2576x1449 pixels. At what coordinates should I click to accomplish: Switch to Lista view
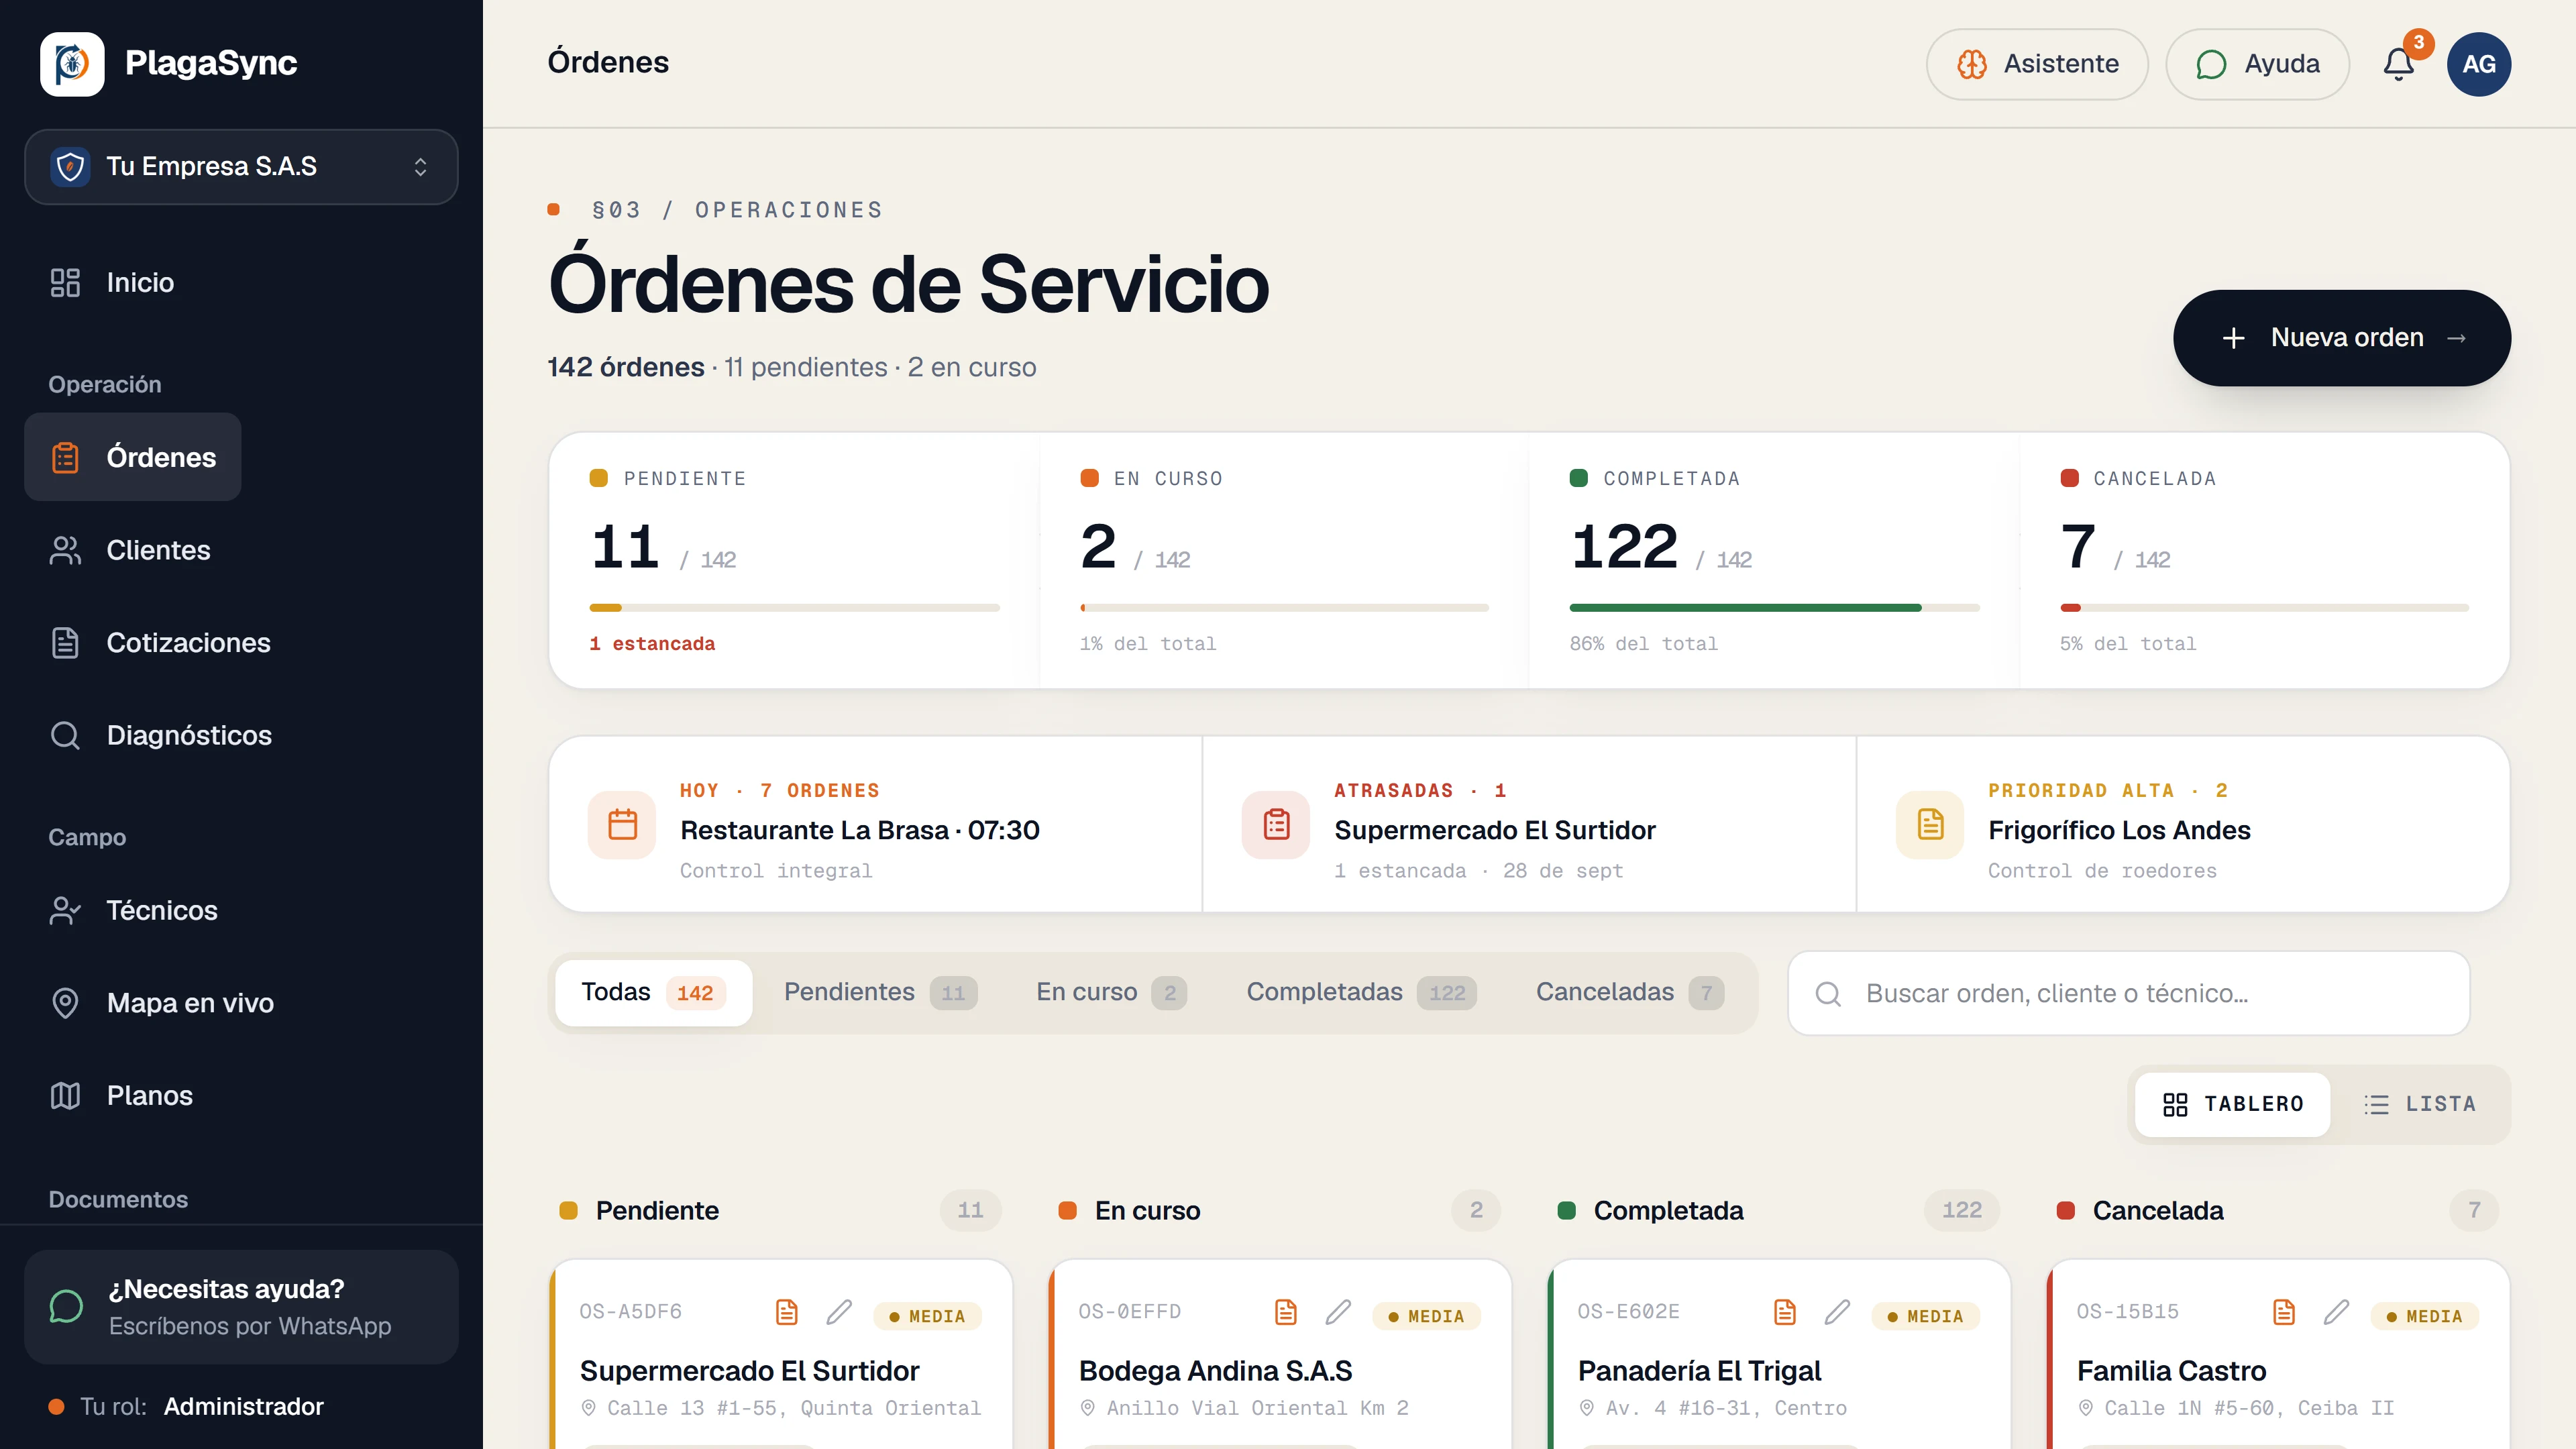(2420, 1104)
